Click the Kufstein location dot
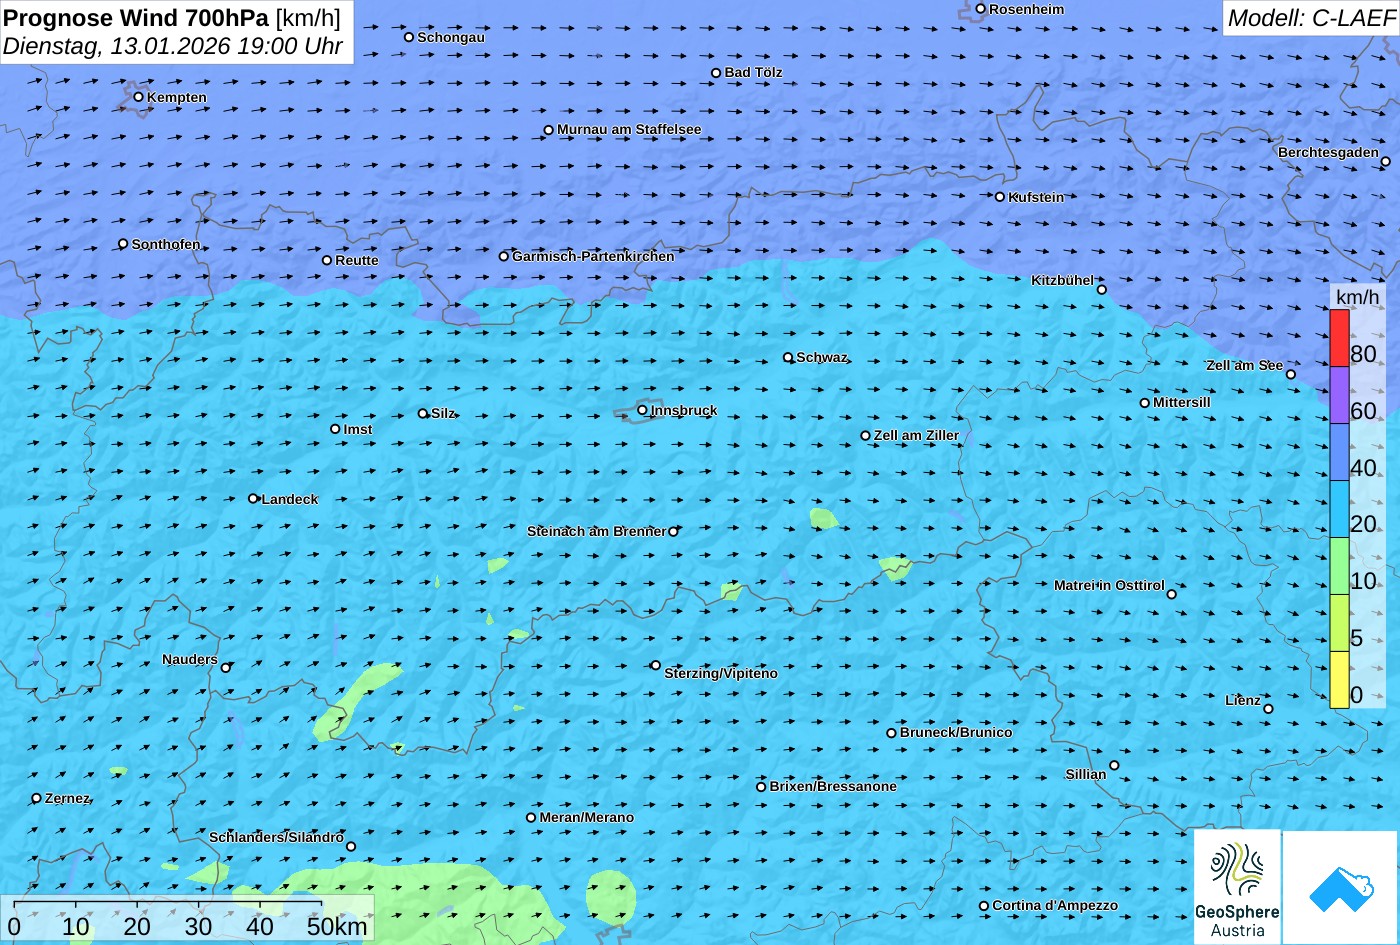This screenshot has width=1400, height=945. (x=1000, y=197)
